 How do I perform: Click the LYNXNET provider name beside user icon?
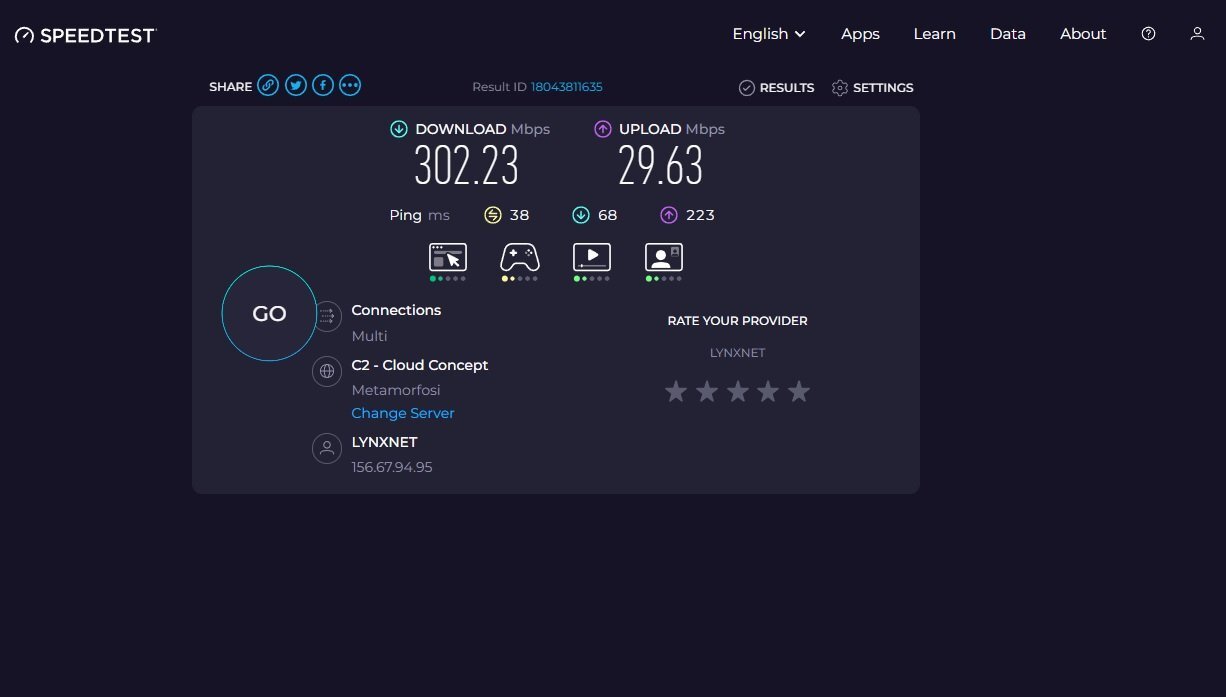click(x=384, y=442)
